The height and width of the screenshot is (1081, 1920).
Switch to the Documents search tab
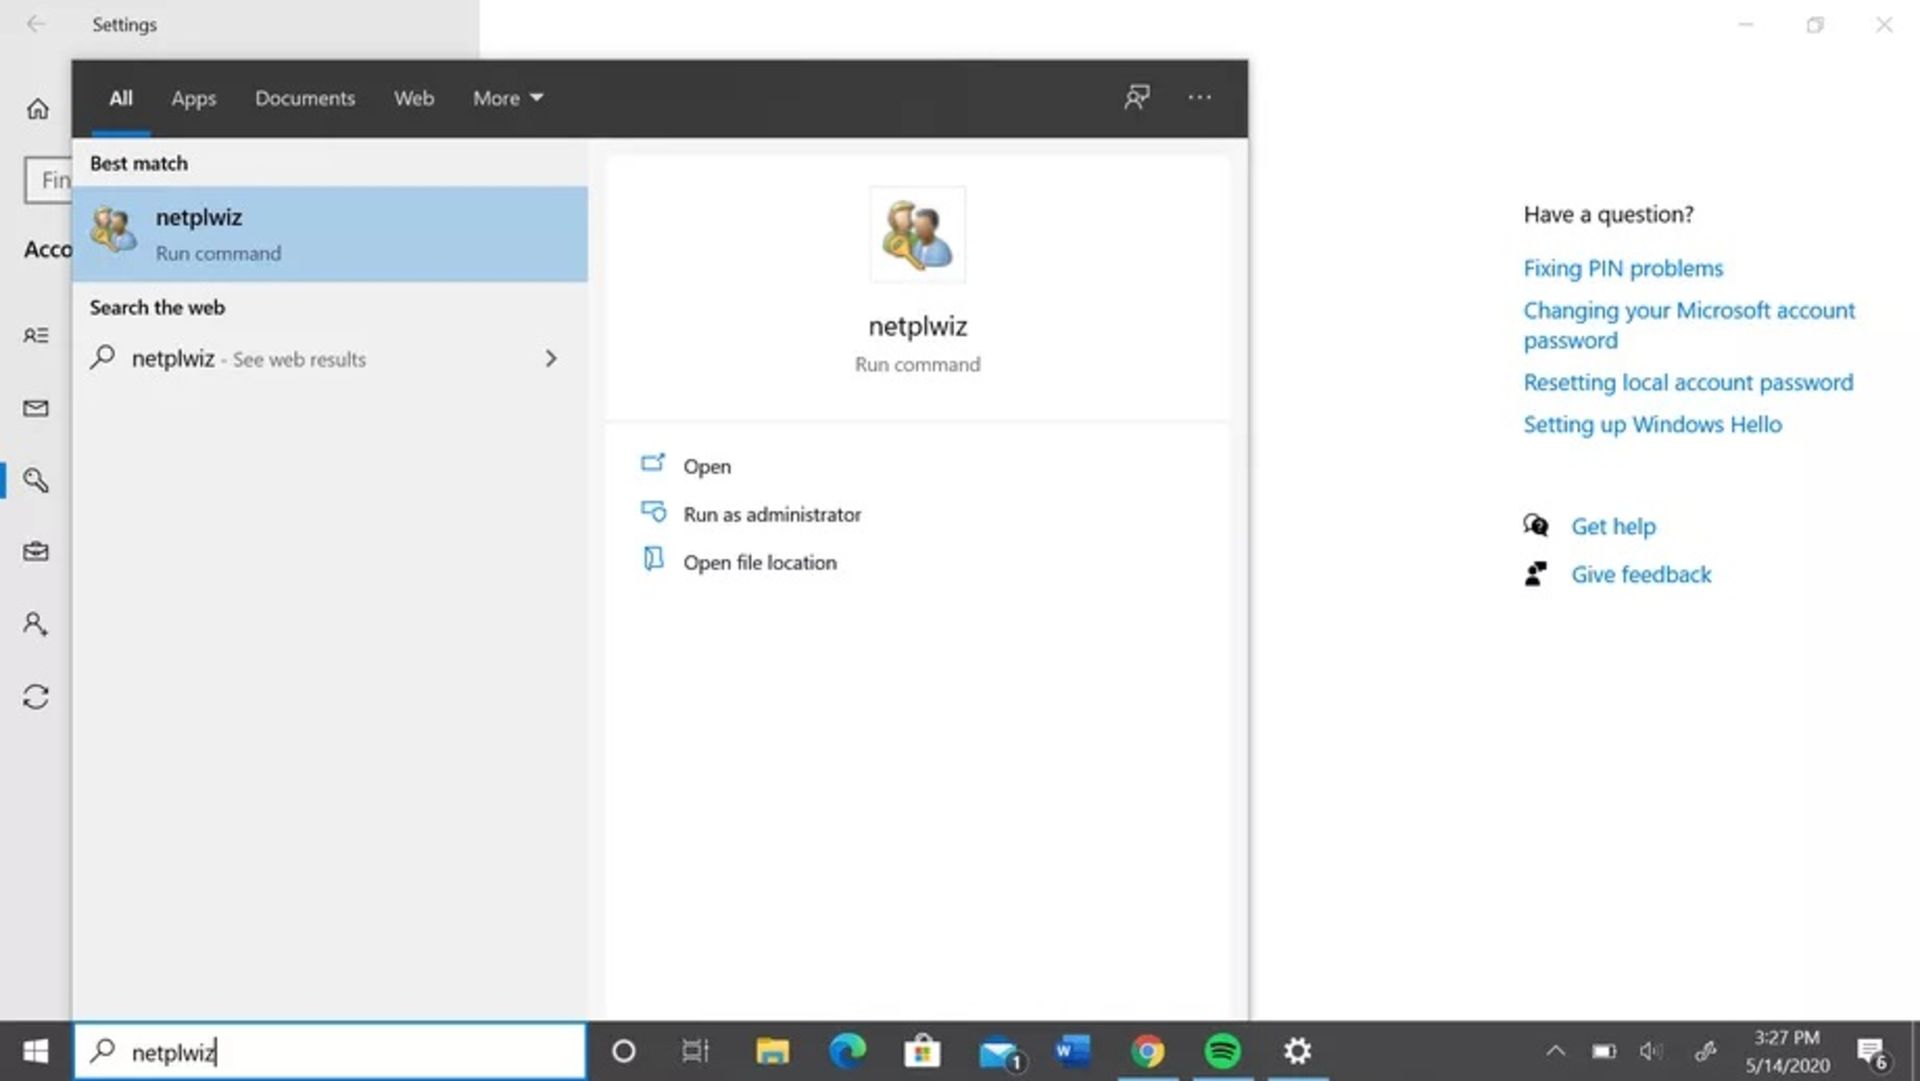305,98
